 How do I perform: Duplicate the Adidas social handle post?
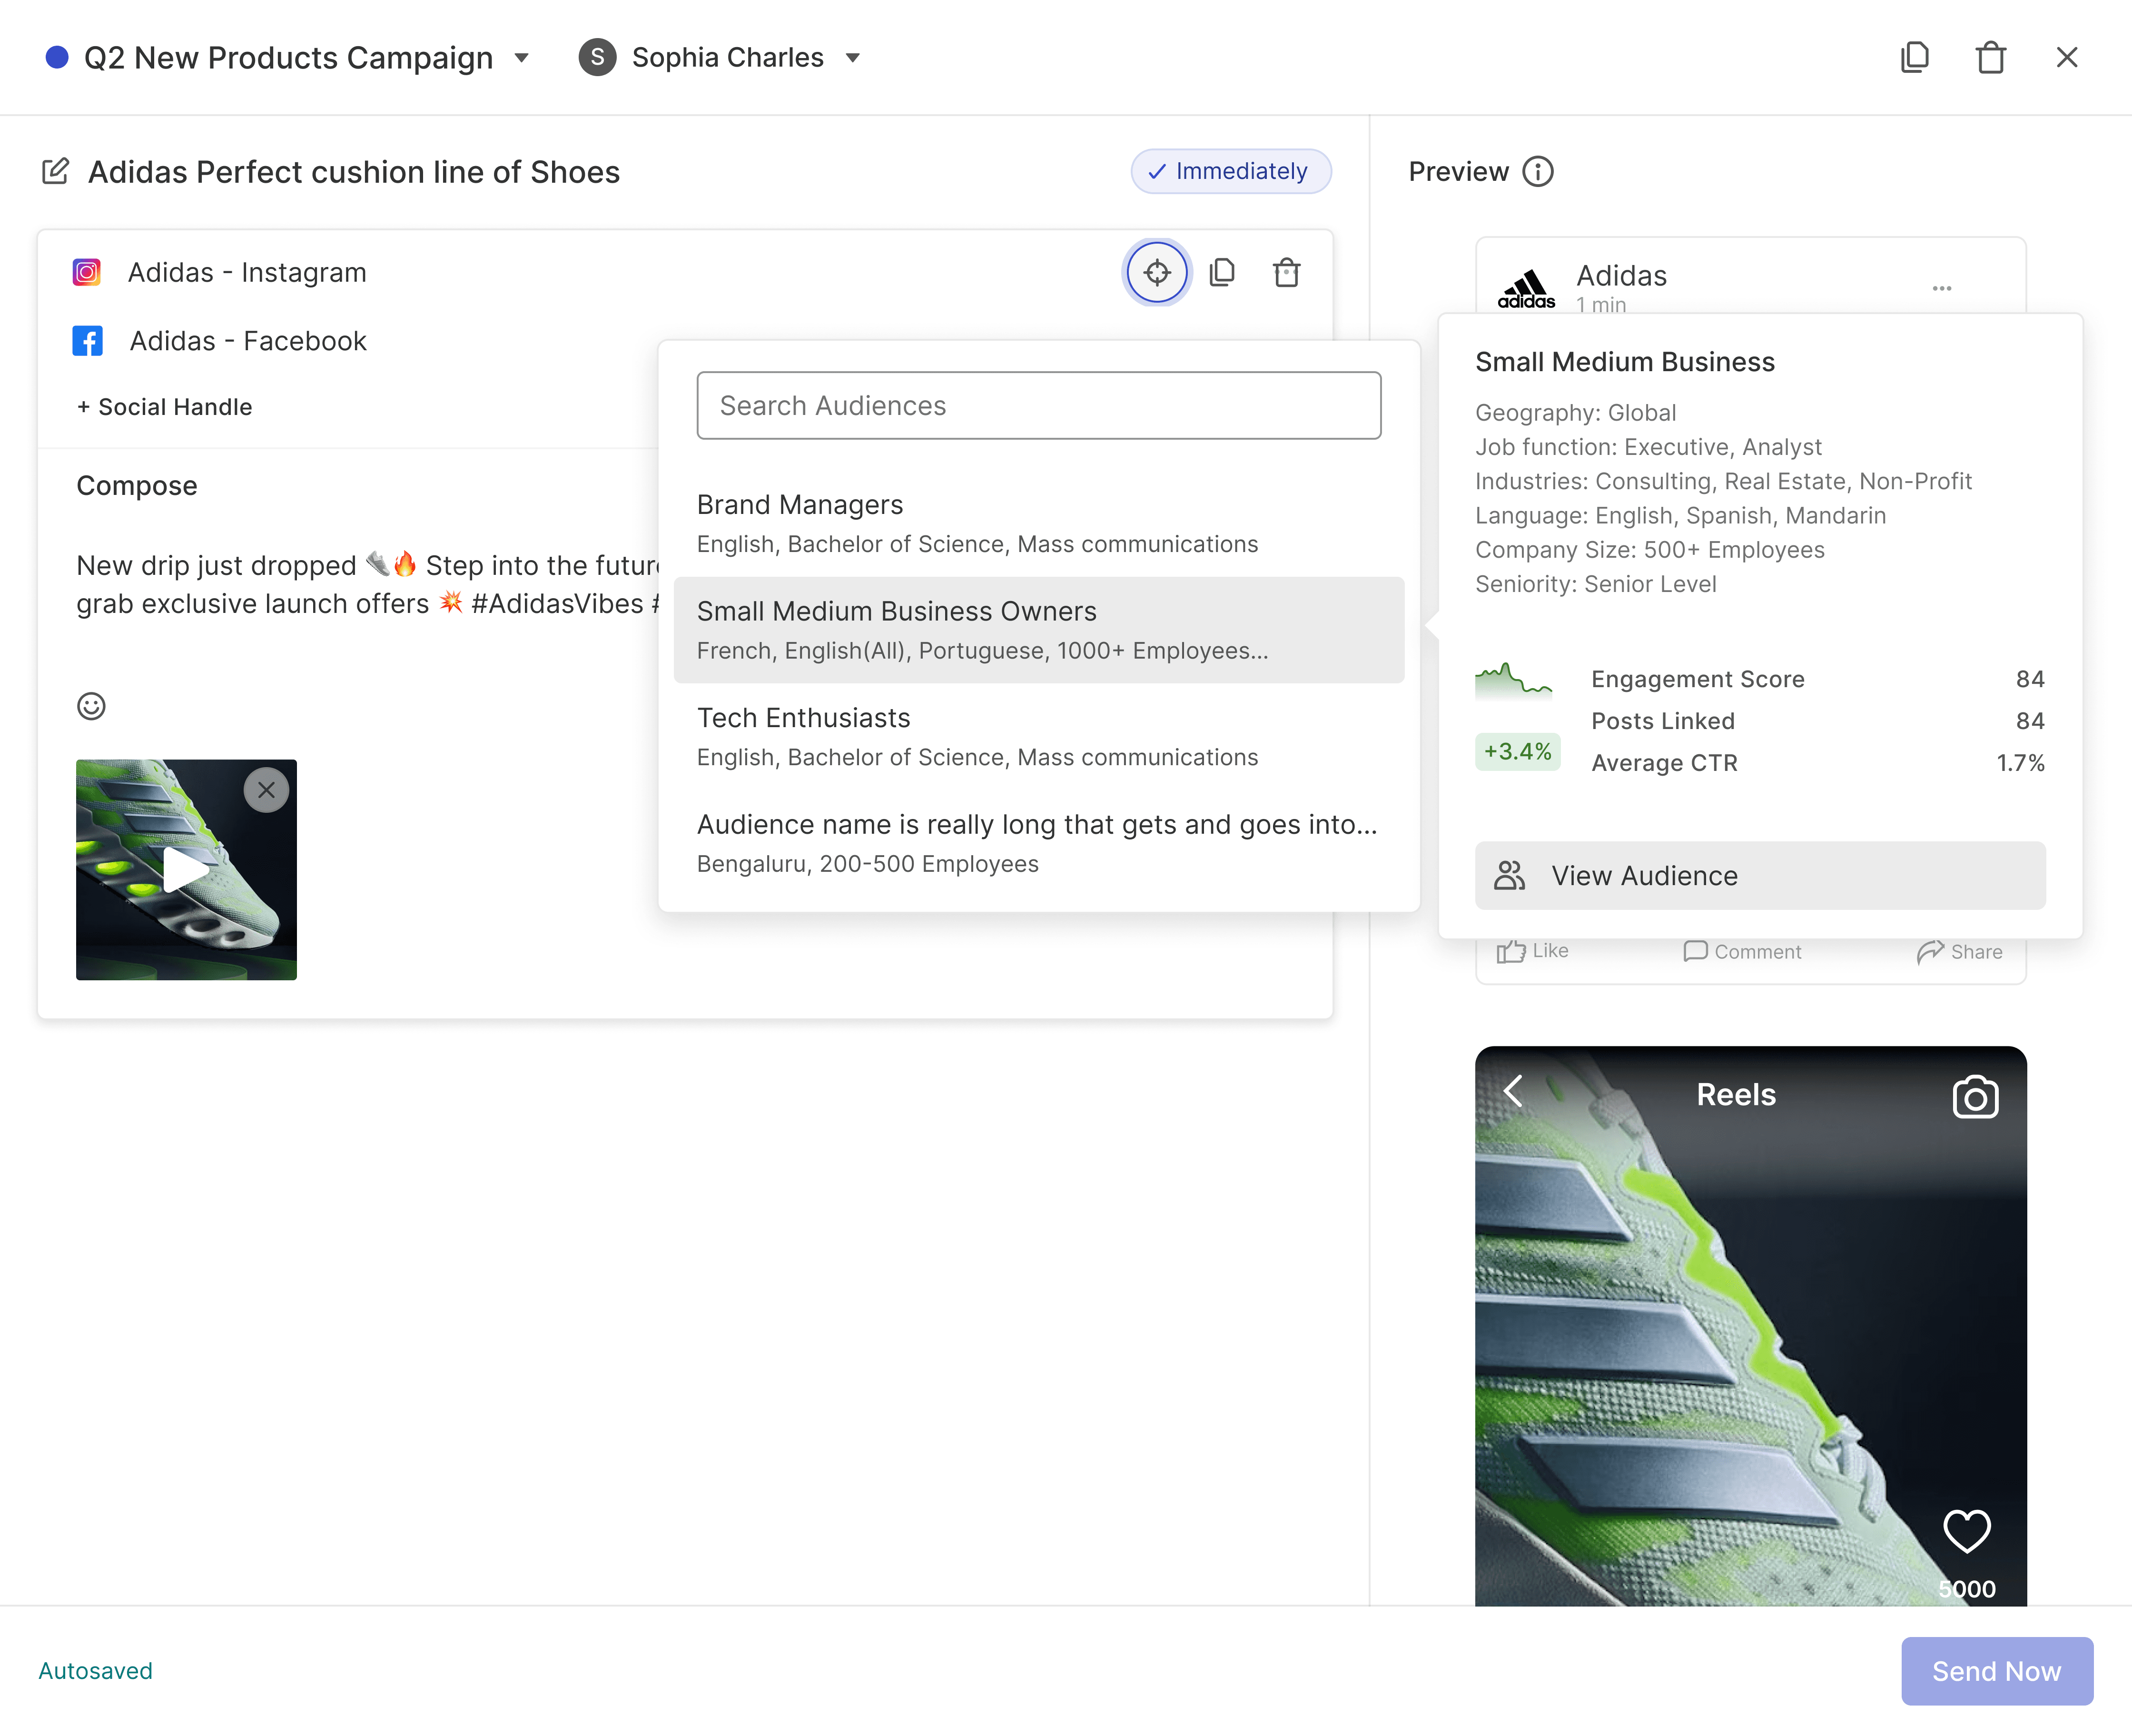(1222, 272)
